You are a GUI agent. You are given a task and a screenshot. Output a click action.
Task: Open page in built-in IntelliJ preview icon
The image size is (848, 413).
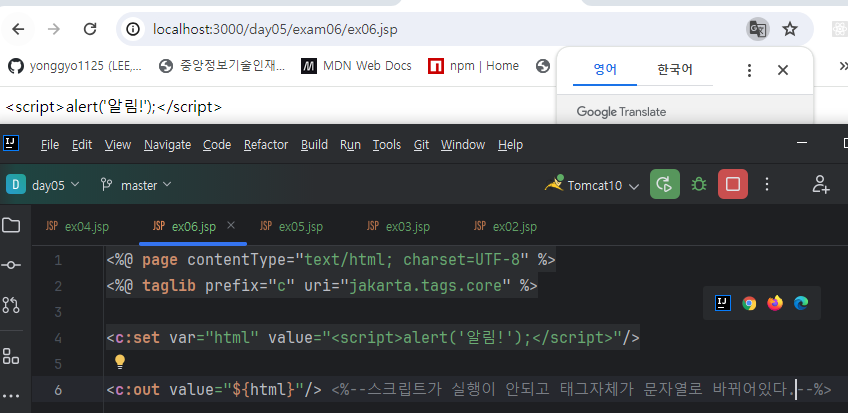[723, 303]
